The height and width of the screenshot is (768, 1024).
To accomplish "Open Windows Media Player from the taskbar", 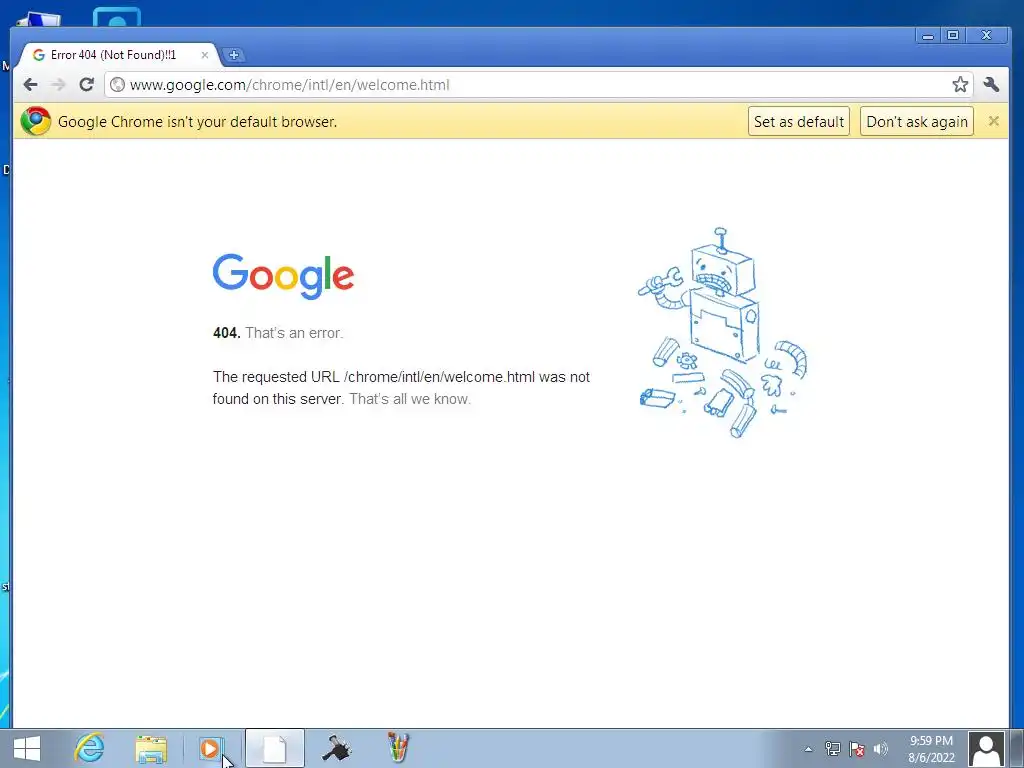I will pos(211,748).
